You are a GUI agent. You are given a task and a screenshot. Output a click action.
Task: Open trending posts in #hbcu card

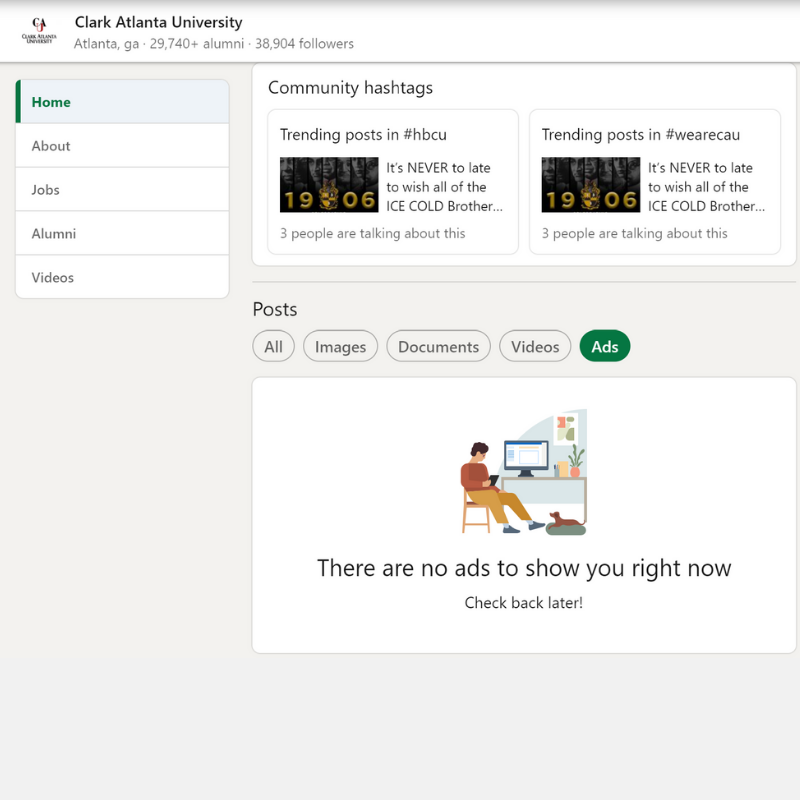(x=393, y=182)
